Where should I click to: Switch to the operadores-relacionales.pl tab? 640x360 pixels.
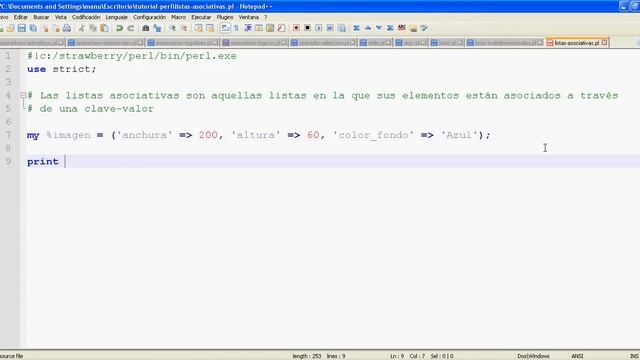pyautogui.click(x=106, y=43)
